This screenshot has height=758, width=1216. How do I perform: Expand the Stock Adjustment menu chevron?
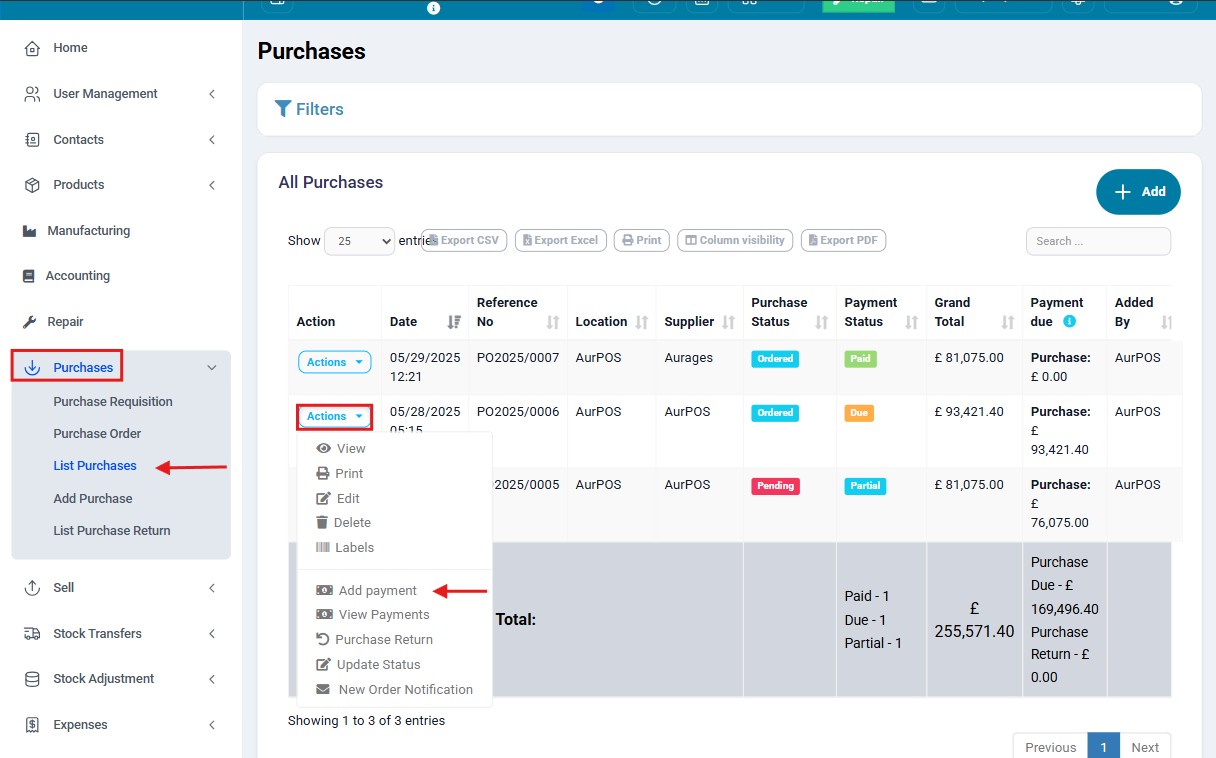212,679
